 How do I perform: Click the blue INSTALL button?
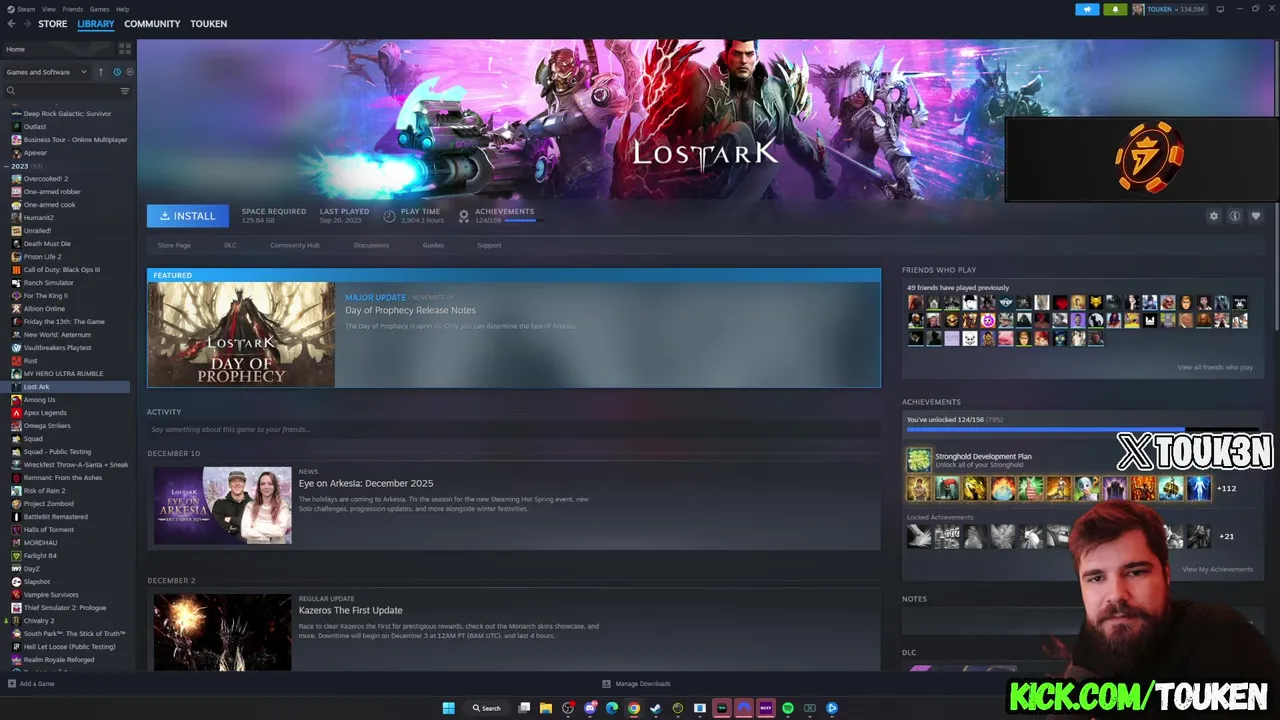188,216
